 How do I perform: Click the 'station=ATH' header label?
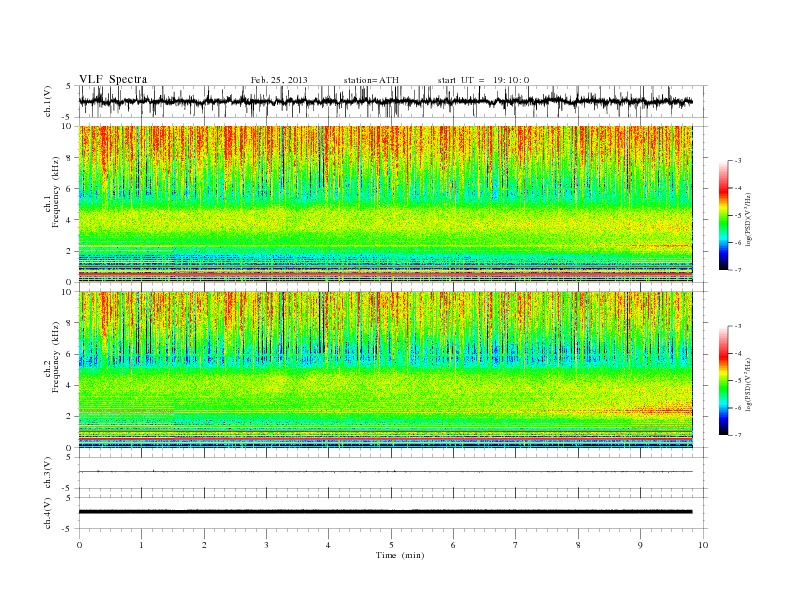tap(371, 80)
